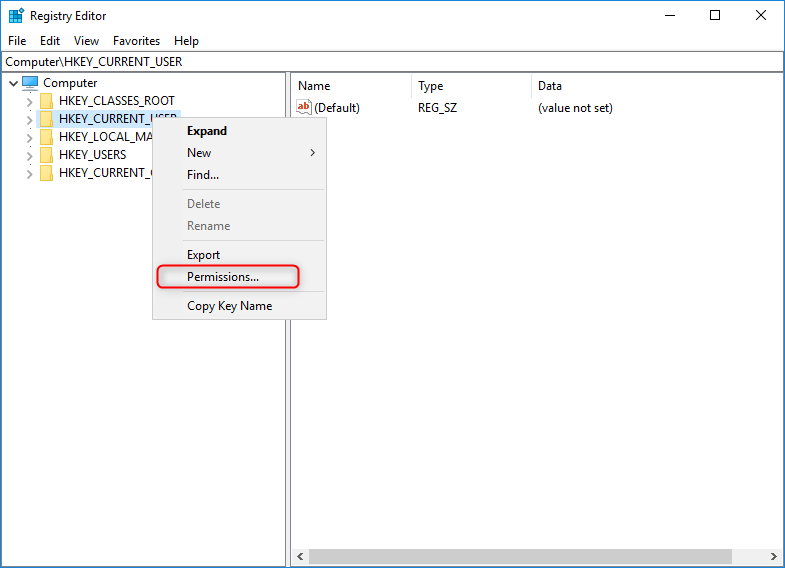Select Copy Key Name option
The image size is (785, 568).
coord(229,306)
